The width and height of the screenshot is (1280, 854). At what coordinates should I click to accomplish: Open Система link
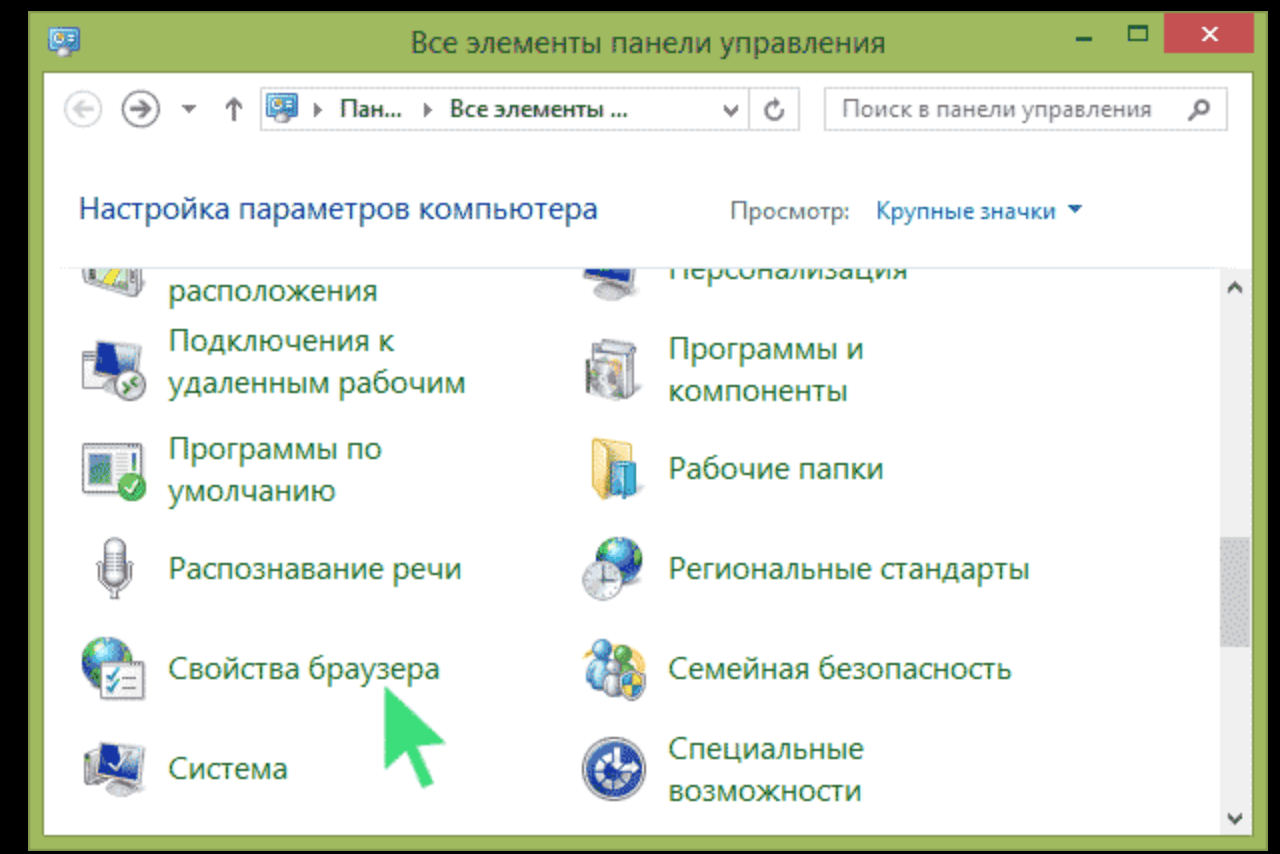coord(228,769)
